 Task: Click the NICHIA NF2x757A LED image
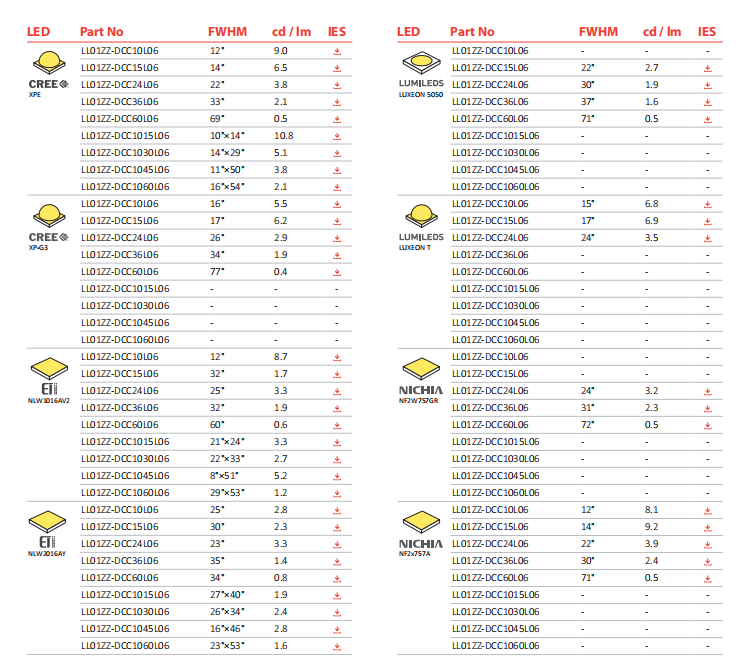tap(421, 522)
